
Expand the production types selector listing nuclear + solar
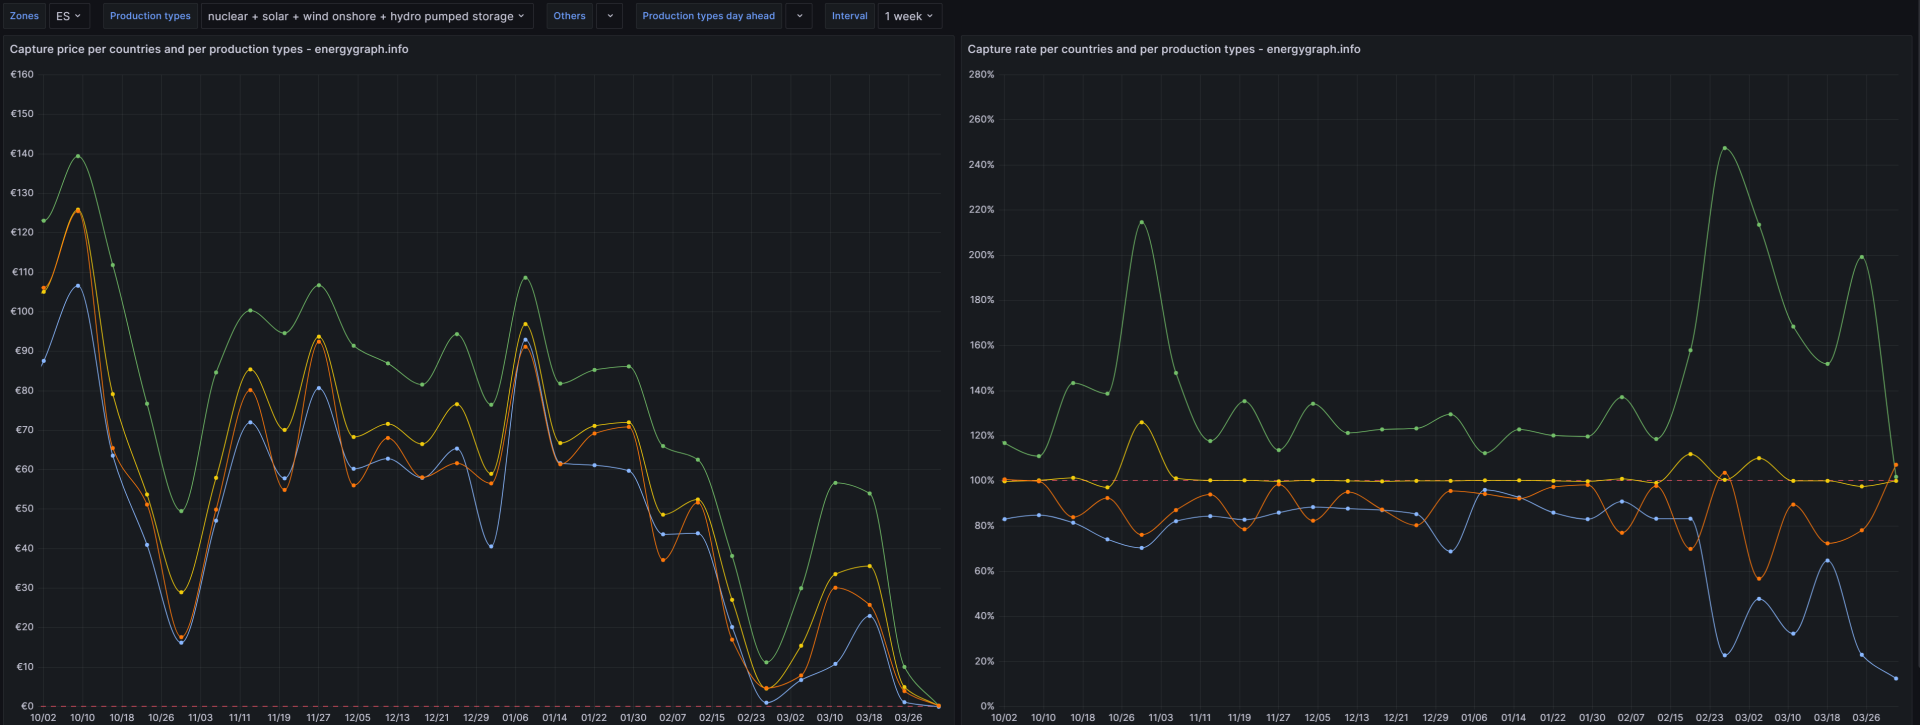365,16
